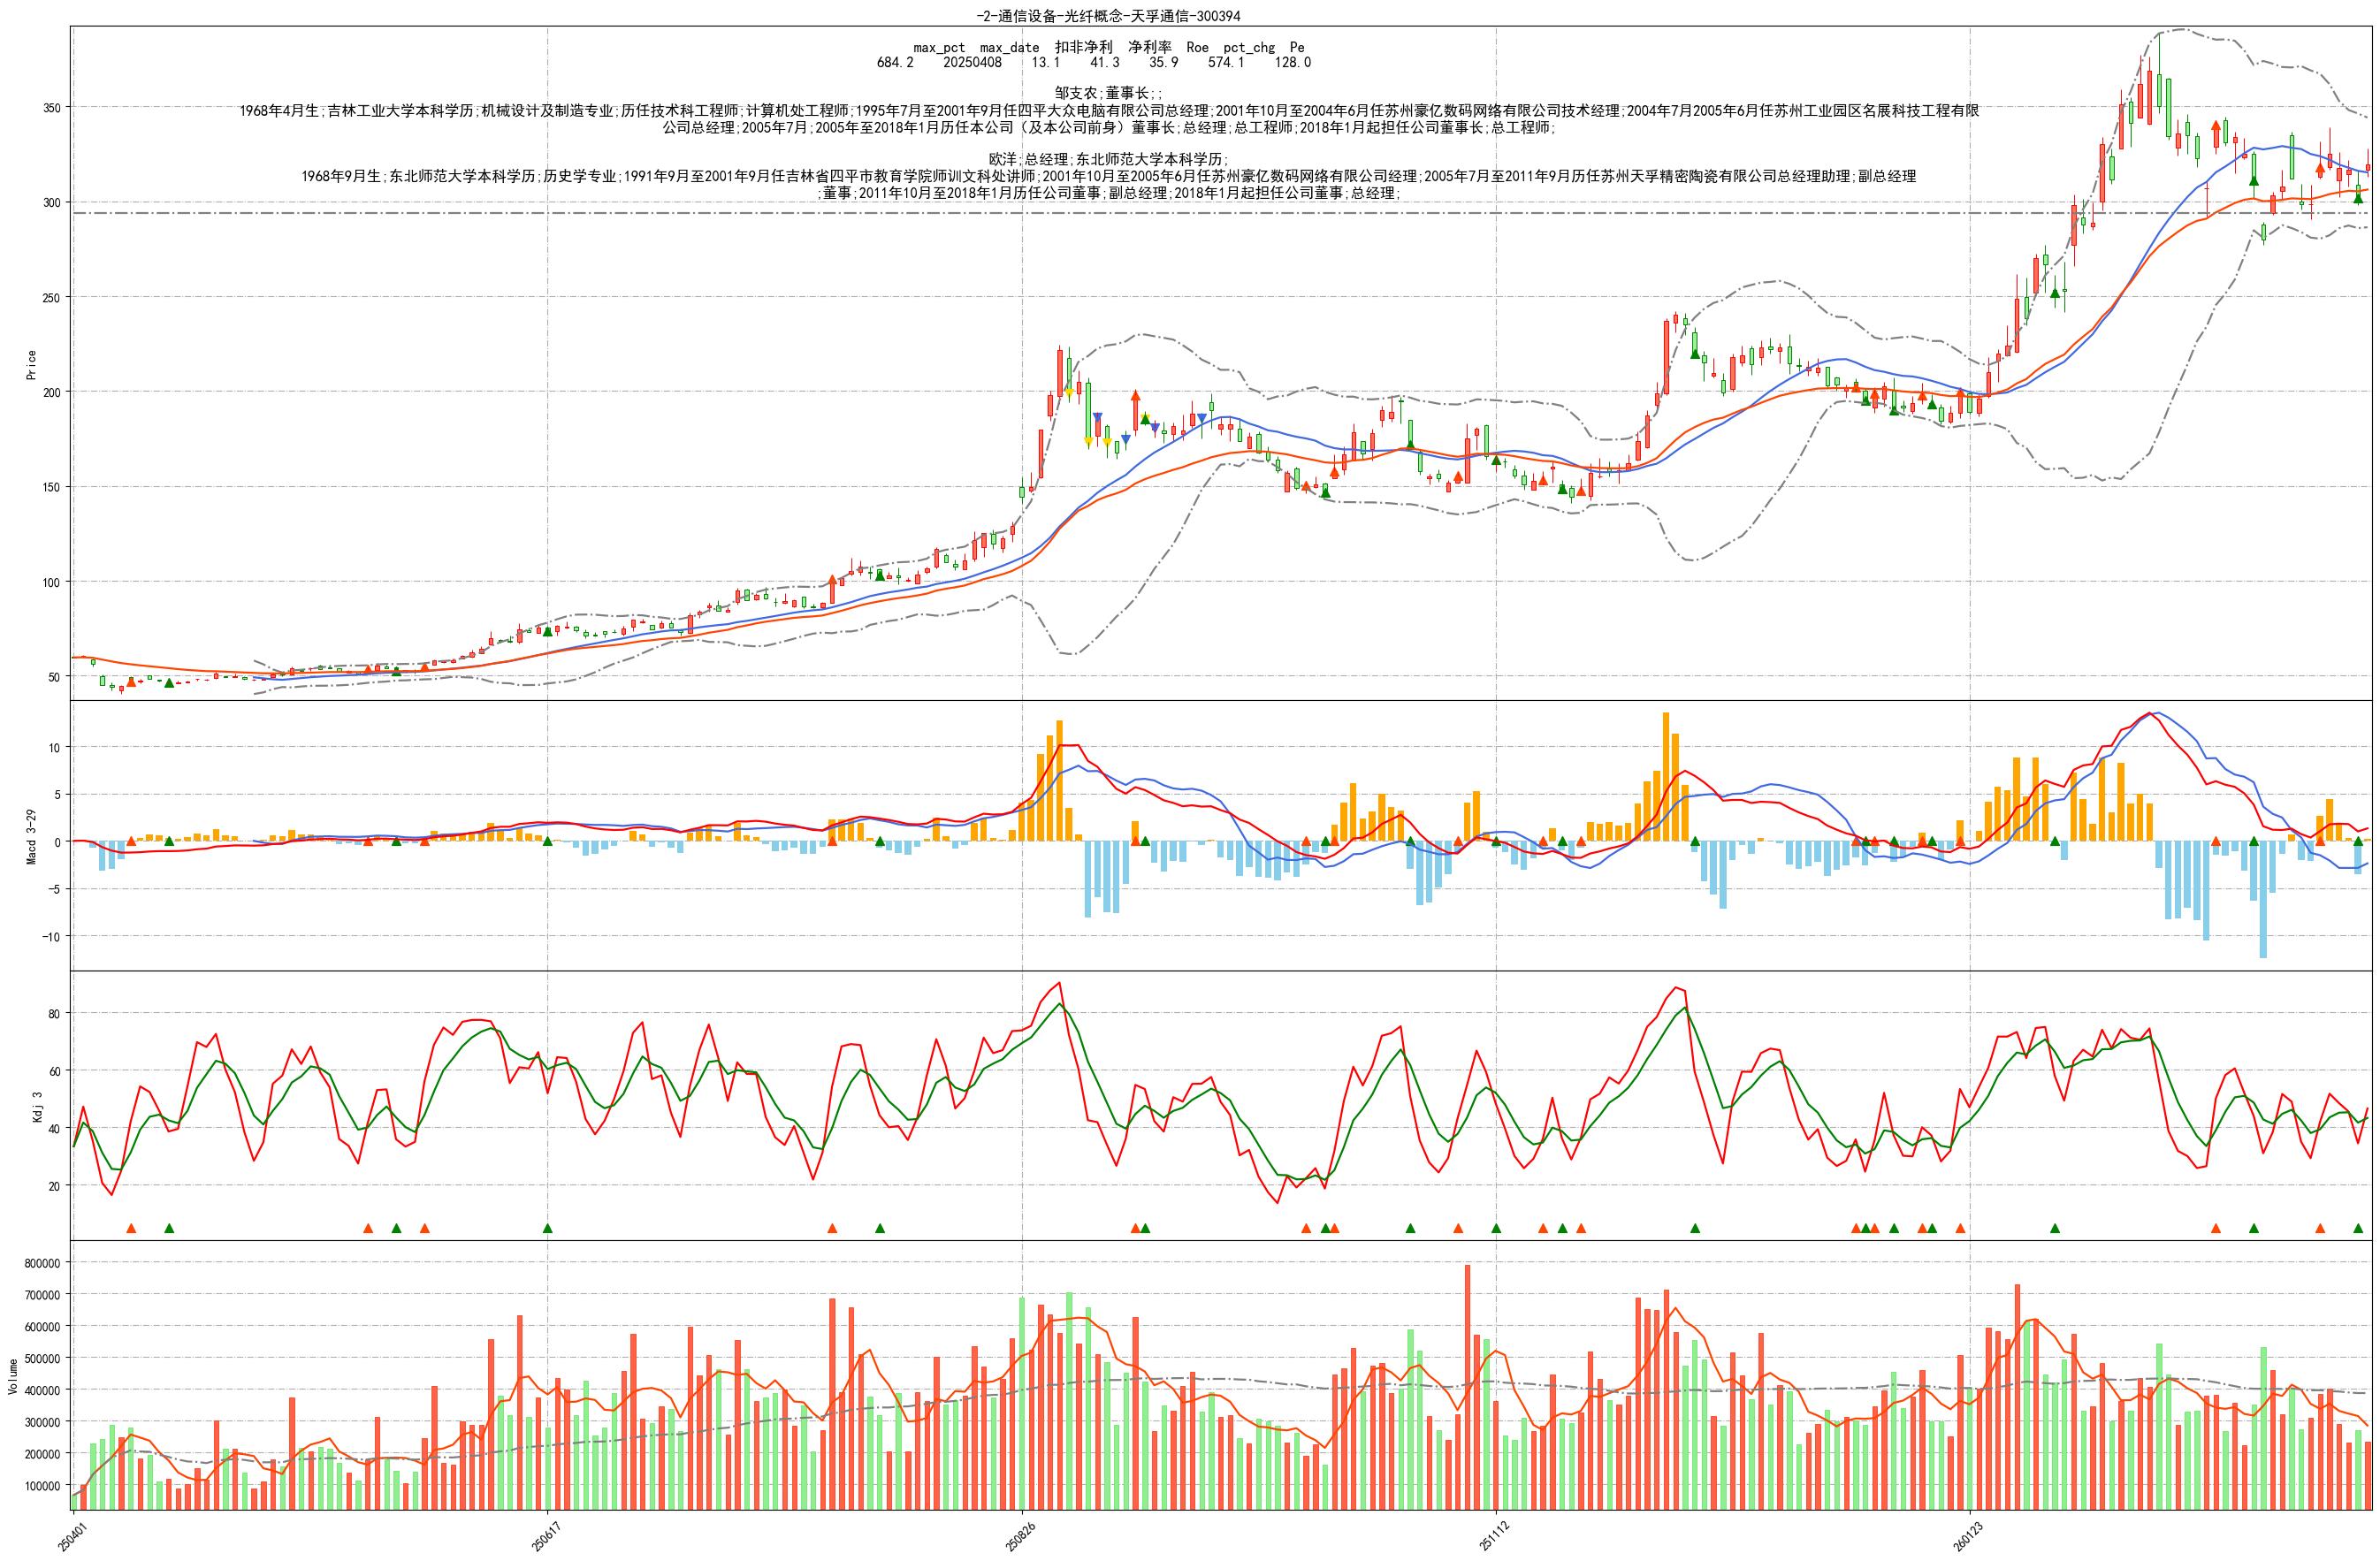Select the 250401 date label
Viewport: 2380px width, 1561px height.
pos(72,1536)
